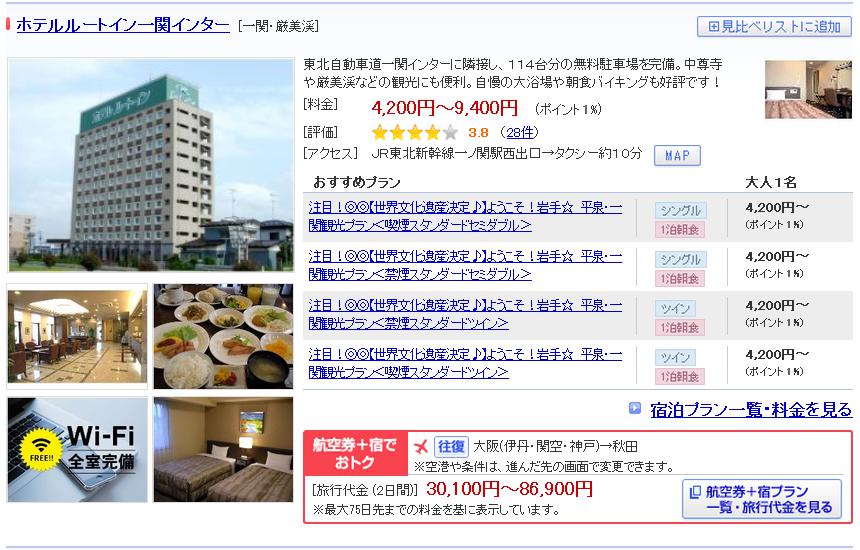Viewport: 860px width, 550px height.
Task: Click the 往復 round-trip badge
Action: [x=451, y=446]
